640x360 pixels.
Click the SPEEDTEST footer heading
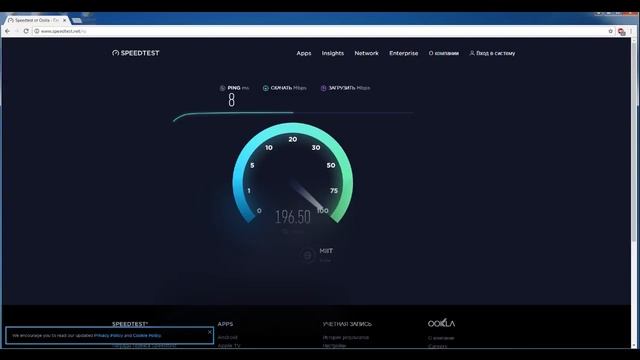[x=130, y=324]
